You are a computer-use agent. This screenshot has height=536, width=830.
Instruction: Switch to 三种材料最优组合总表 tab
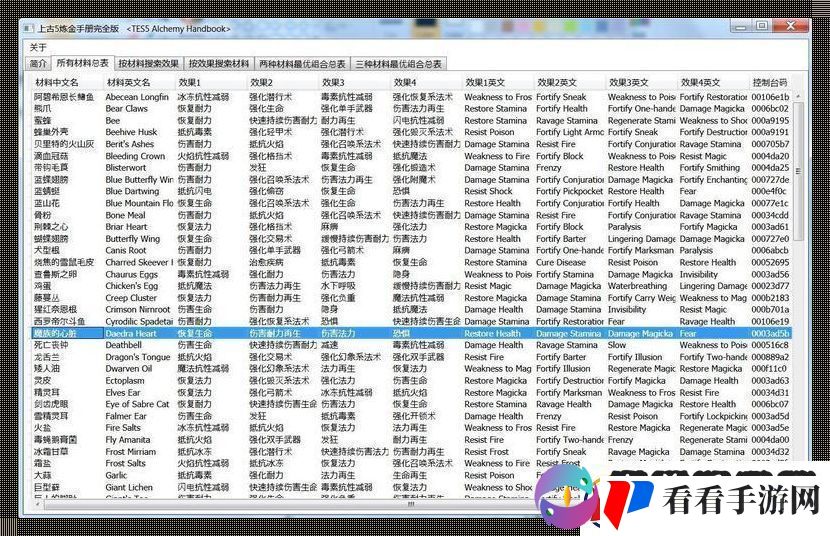pos(398,64)
